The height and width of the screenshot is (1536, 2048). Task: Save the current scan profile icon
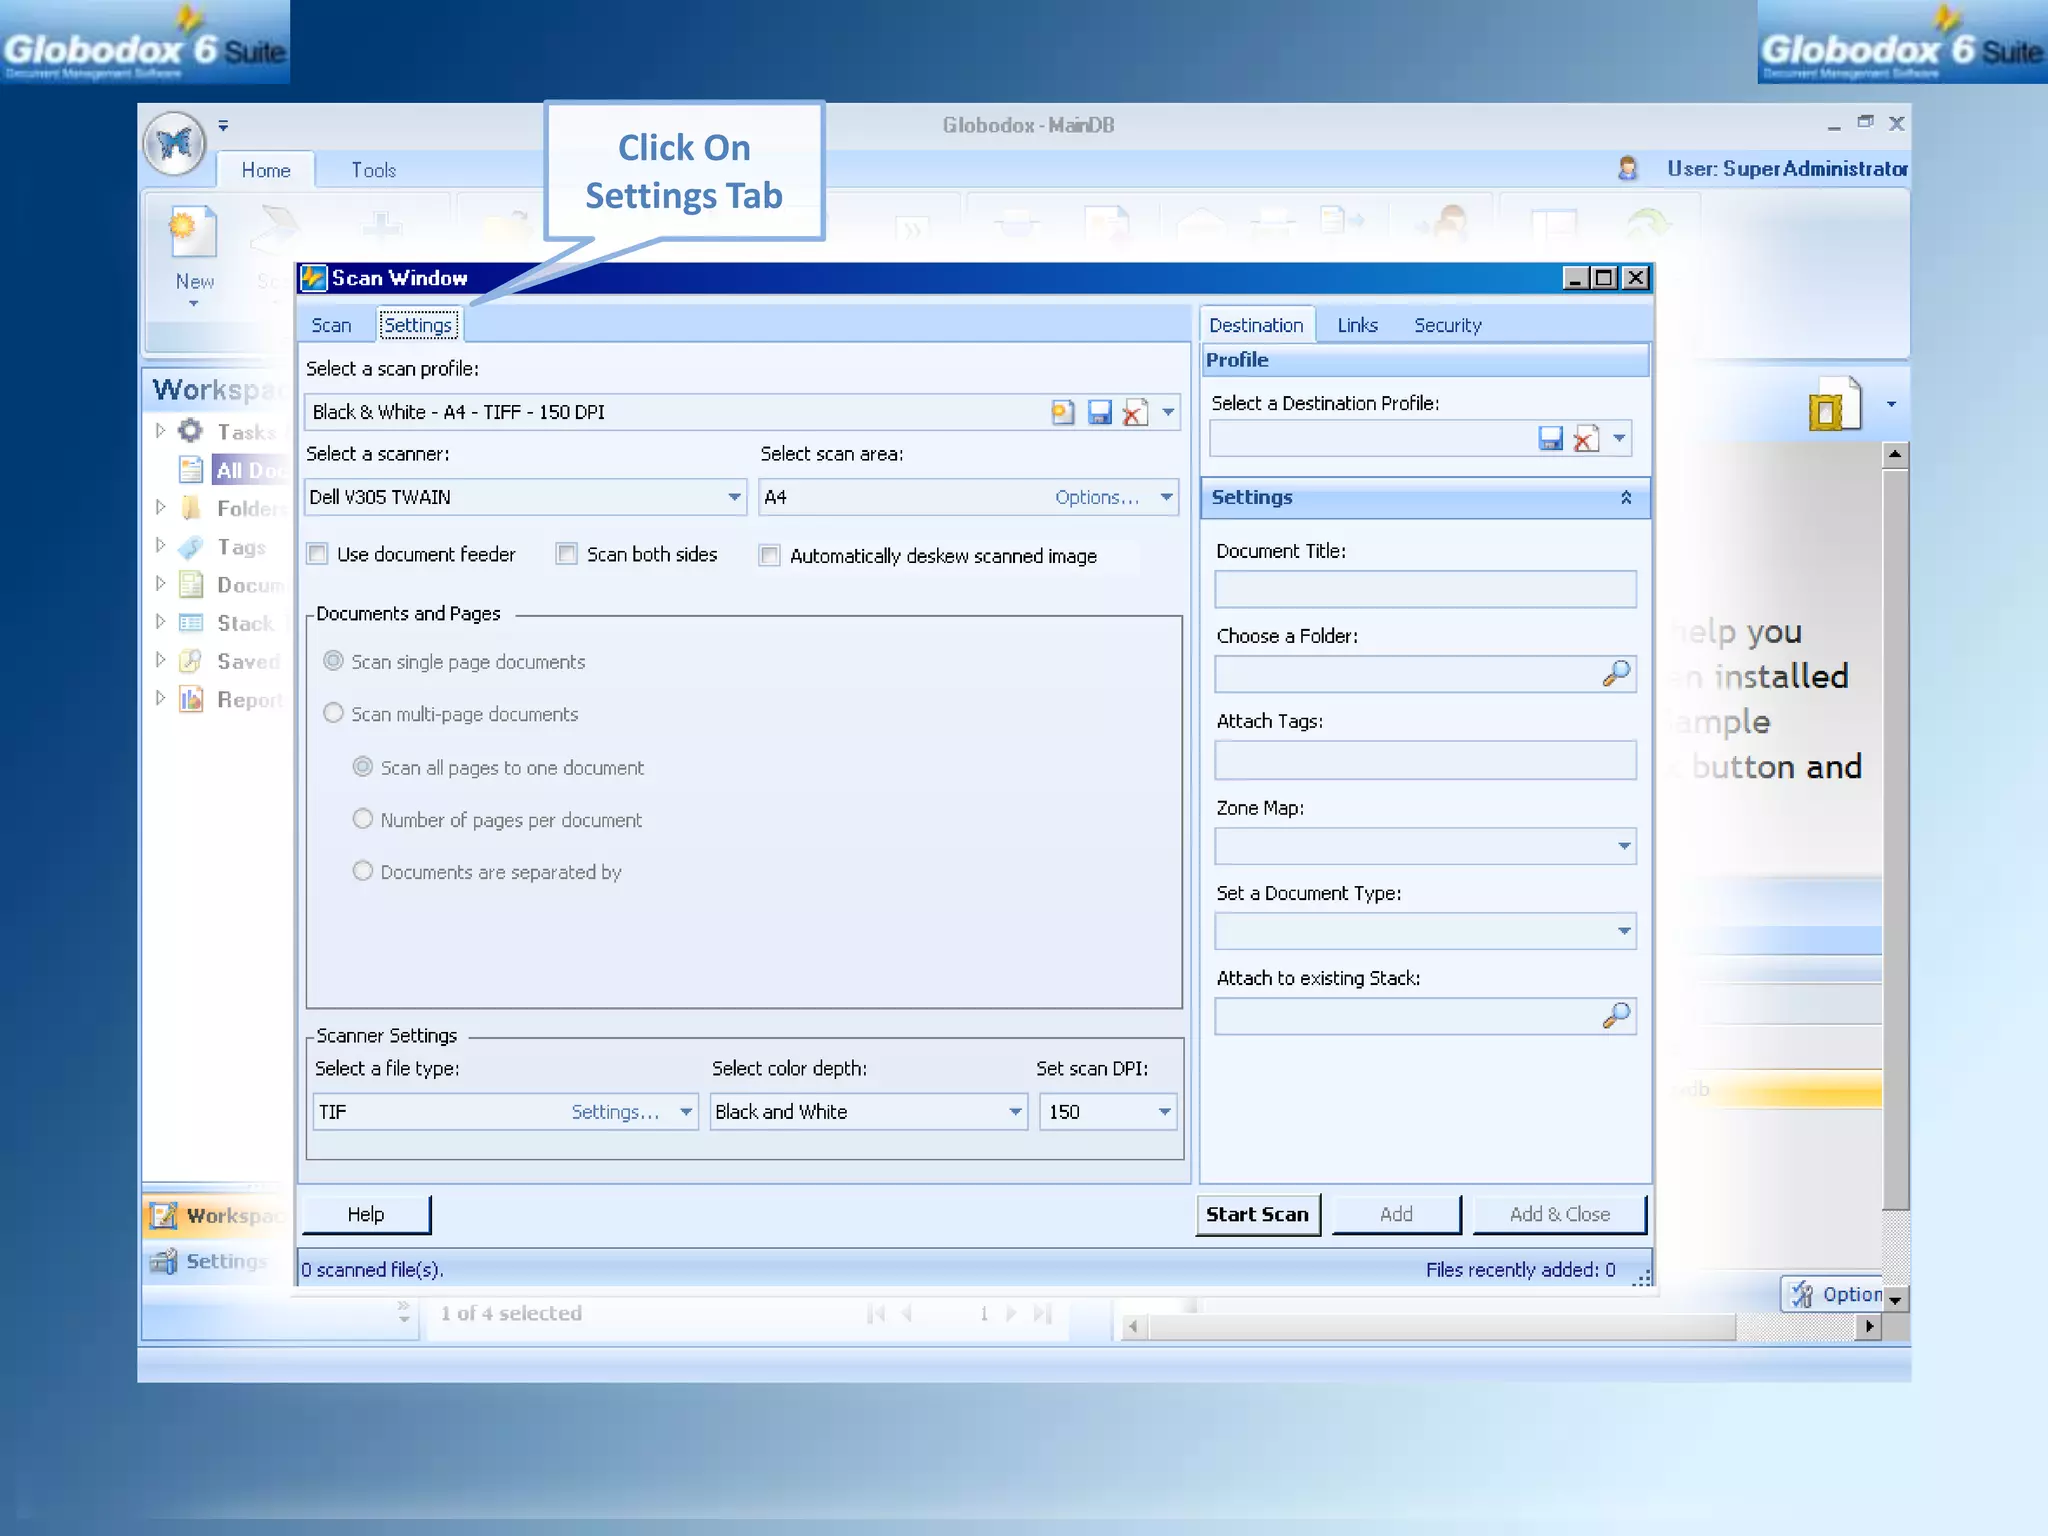pos(1099,412)
